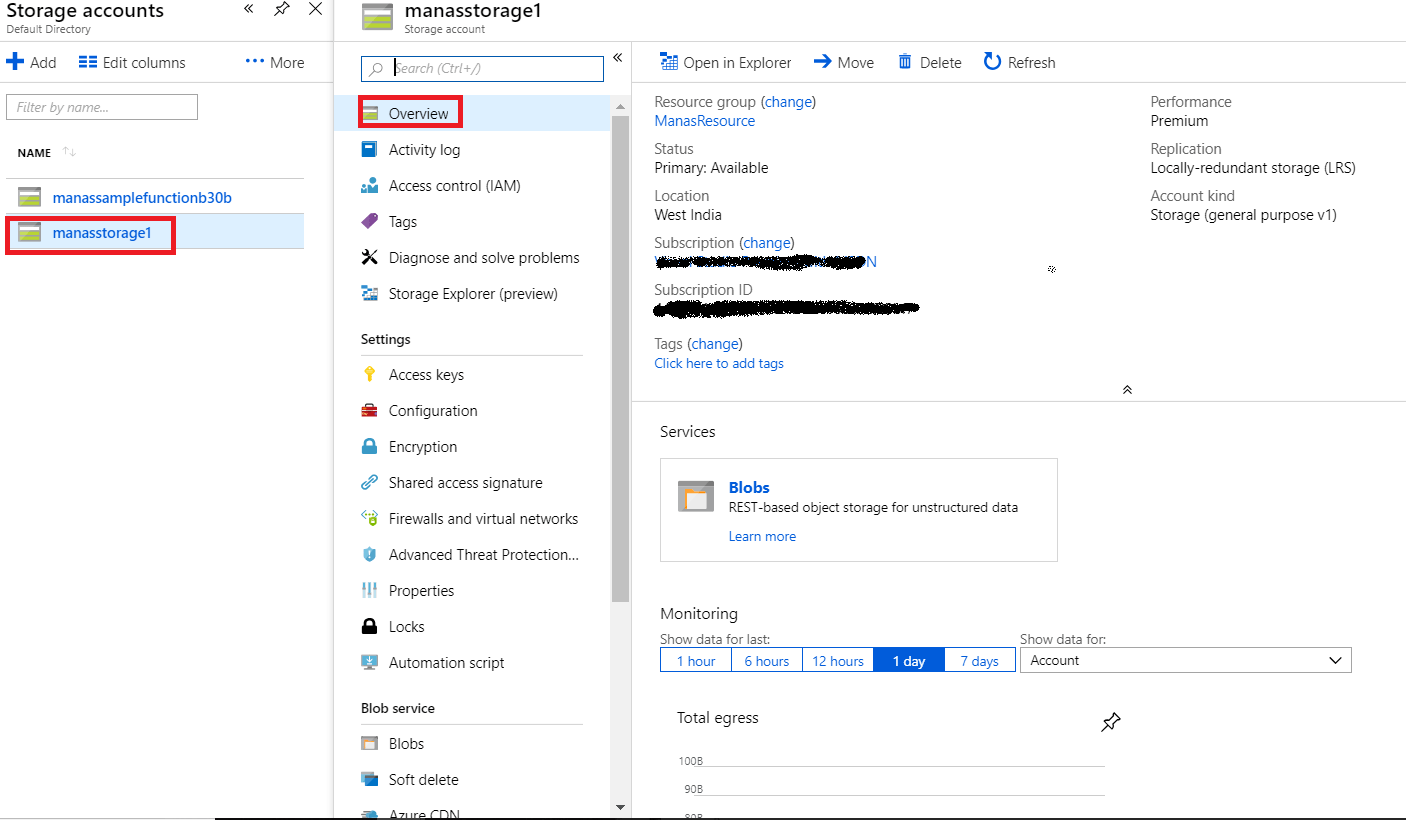Select the 6 hours time range
This screenshot has height=820, width=1406.
(767, 660)
